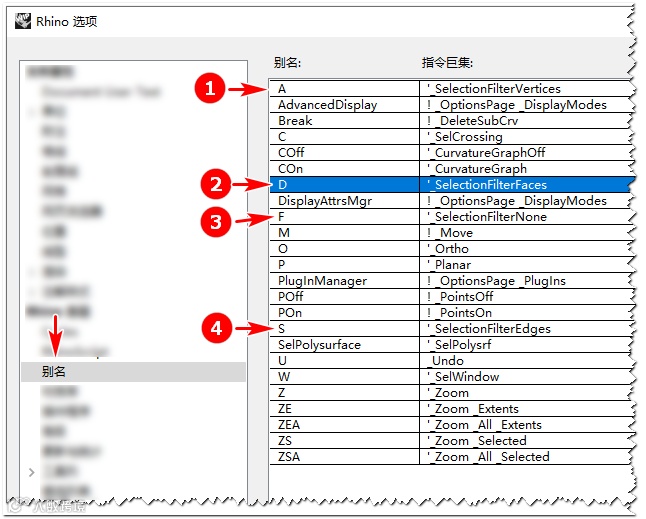Select alias cell 'S'

pyautogui.click(x=344, y=329)
